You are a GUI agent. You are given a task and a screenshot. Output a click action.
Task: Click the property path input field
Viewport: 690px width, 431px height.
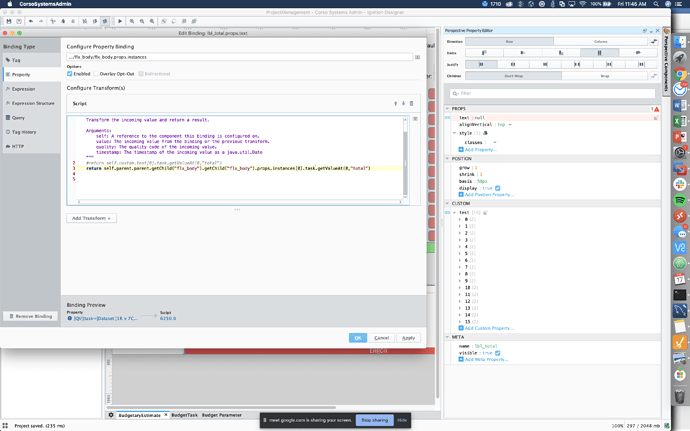pyautogui.click(x=240, y=57)
